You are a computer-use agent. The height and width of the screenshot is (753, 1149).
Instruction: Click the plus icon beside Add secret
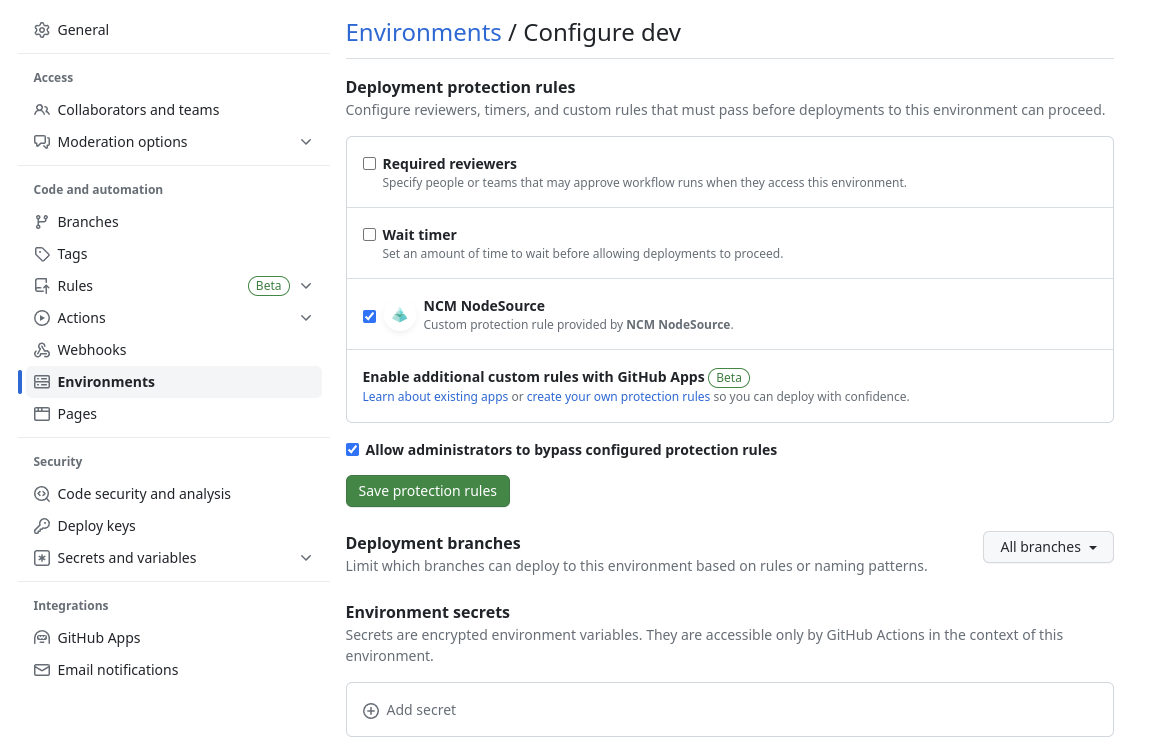click(371, 710)
